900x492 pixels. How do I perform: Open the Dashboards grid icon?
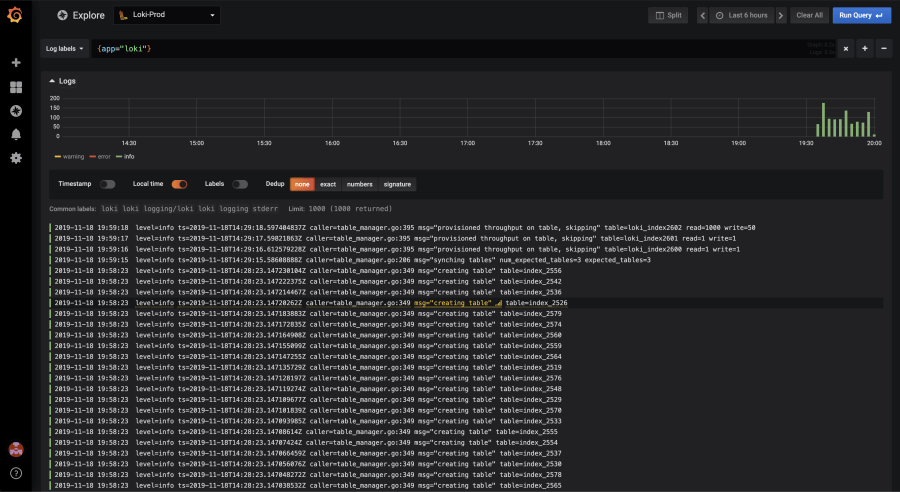click(16, 87)
